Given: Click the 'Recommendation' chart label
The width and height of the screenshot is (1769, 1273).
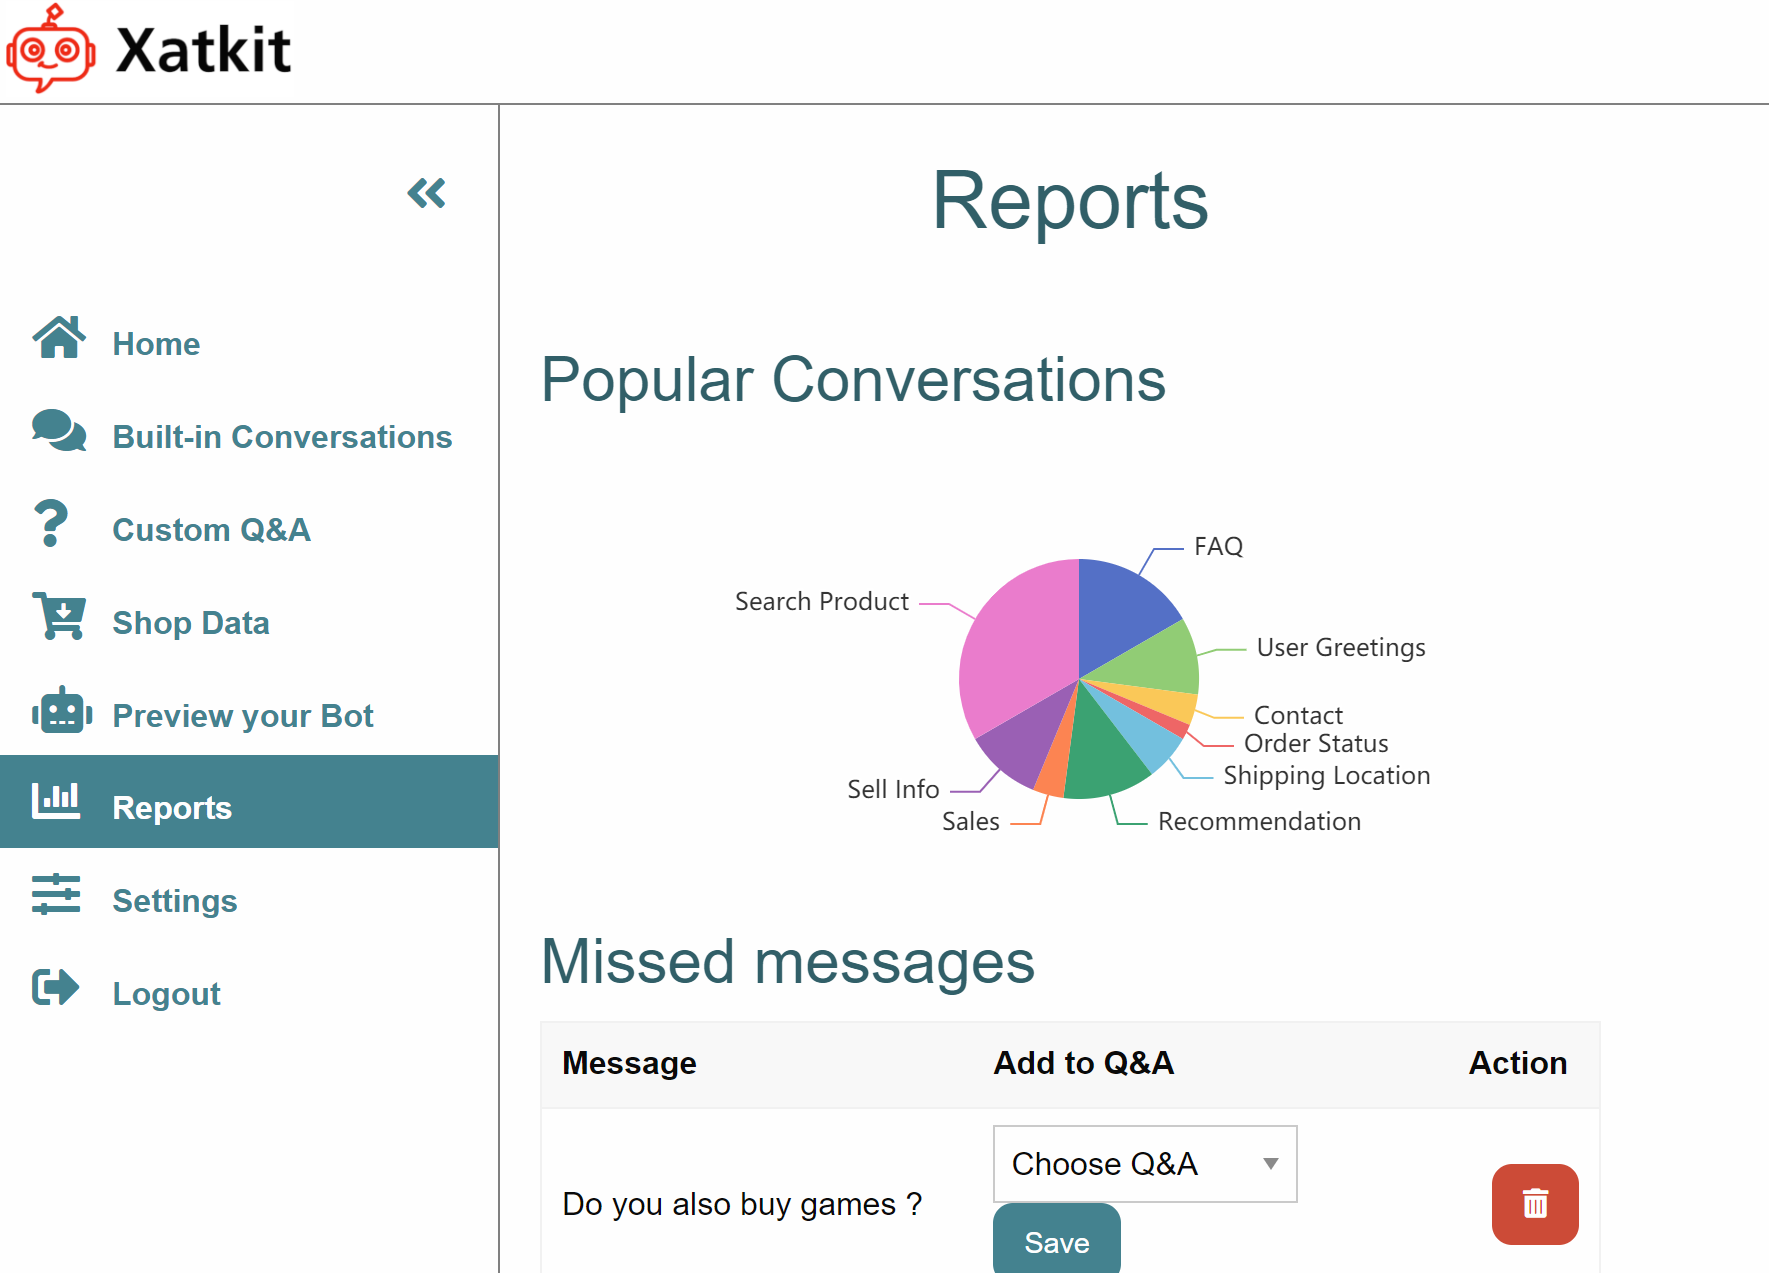Looking at the screenshot, I should coord(1259,822).
